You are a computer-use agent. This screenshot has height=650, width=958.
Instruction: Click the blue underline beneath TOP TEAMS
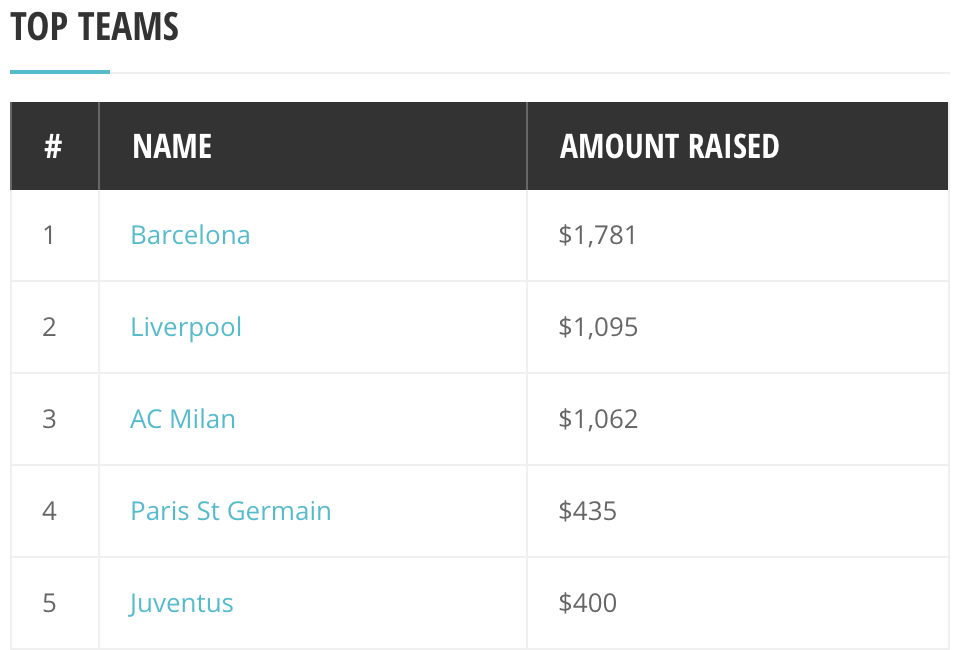(x=60, y=72)
